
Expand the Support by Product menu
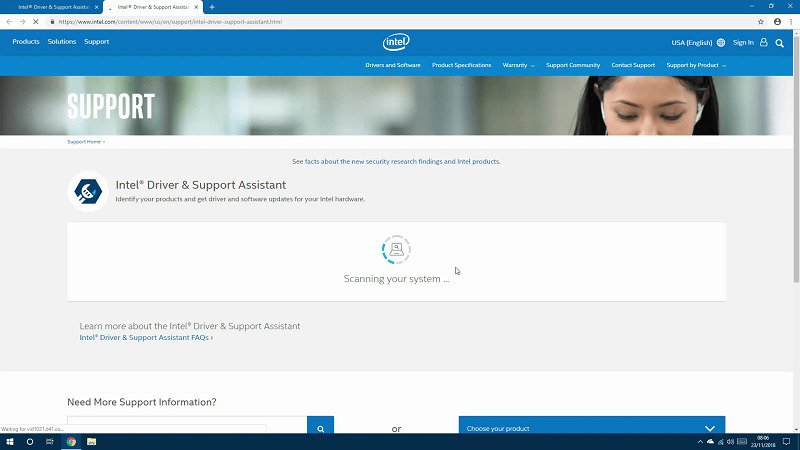point(695,65)
